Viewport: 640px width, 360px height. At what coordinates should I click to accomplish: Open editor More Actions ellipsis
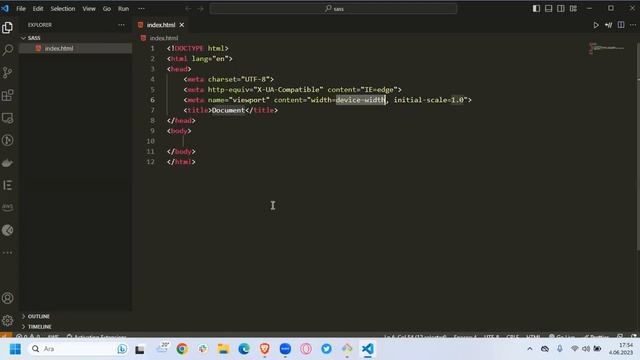tap(633, 25)
